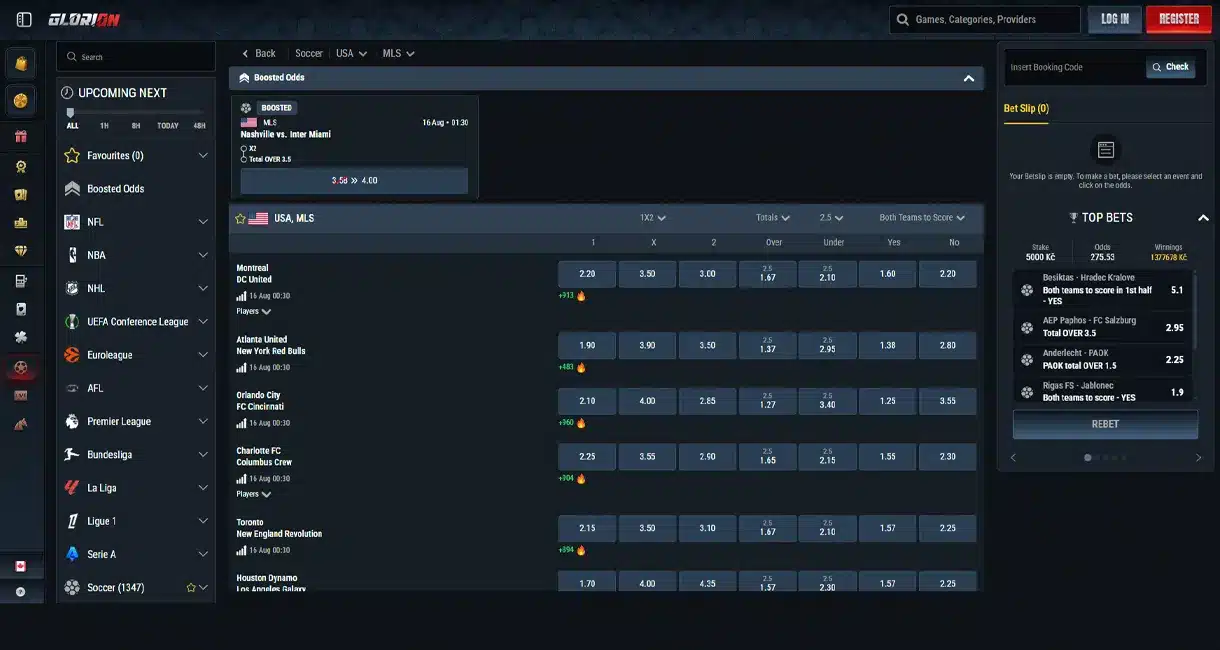1220x650 pixels.
Task: Add boosted Nashville vs Inter Miami 4.00 odds
Action: tap(354, 181)
